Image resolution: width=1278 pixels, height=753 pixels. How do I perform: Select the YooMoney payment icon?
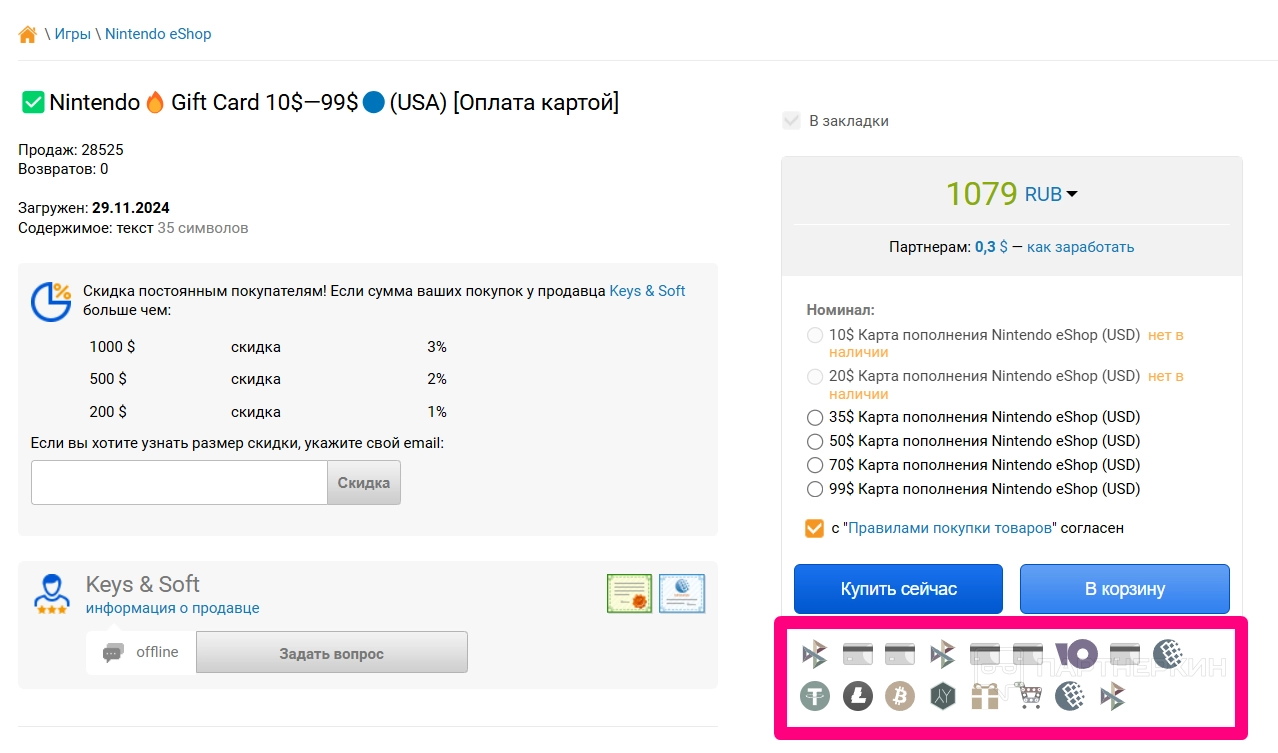pyautogui.click(x=1076, y=654)
